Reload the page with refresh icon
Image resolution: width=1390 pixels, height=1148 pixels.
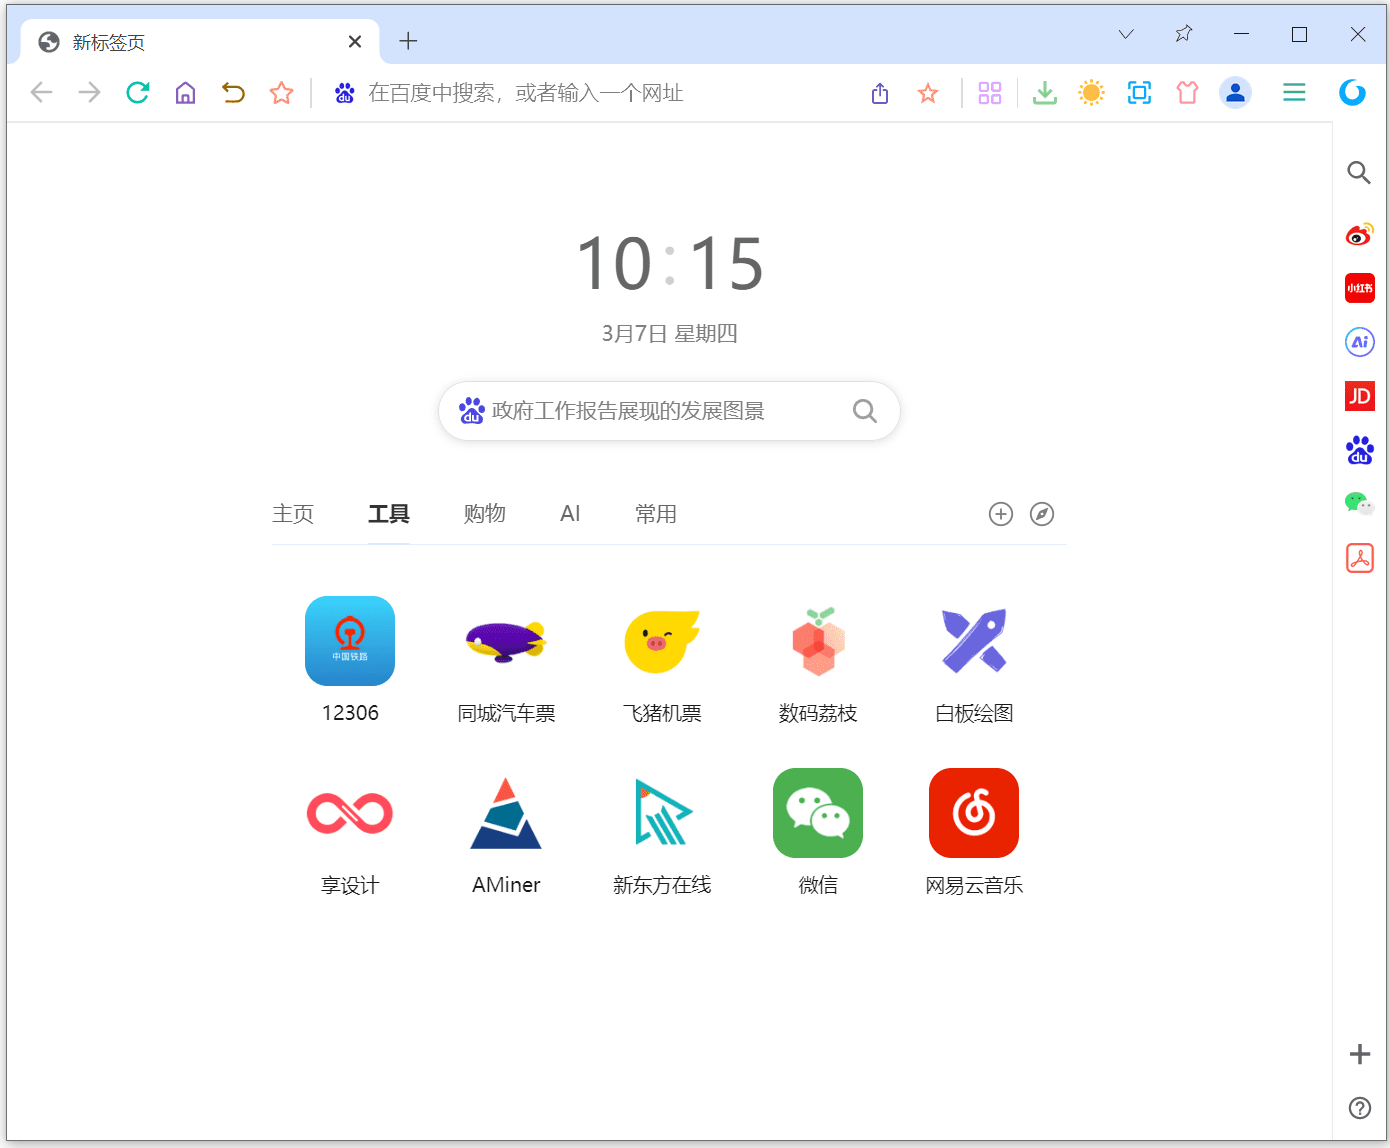point(137,93)
